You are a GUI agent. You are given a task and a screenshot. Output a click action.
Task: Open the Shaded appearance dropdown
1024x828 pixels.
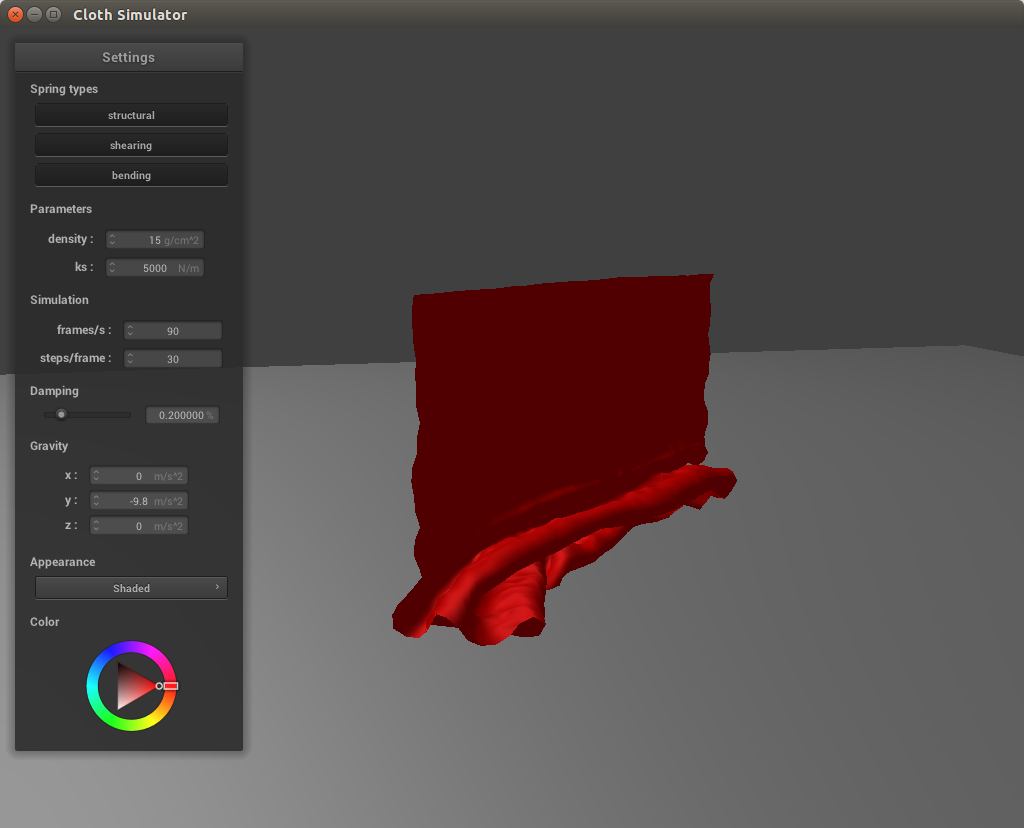[131, 588]
